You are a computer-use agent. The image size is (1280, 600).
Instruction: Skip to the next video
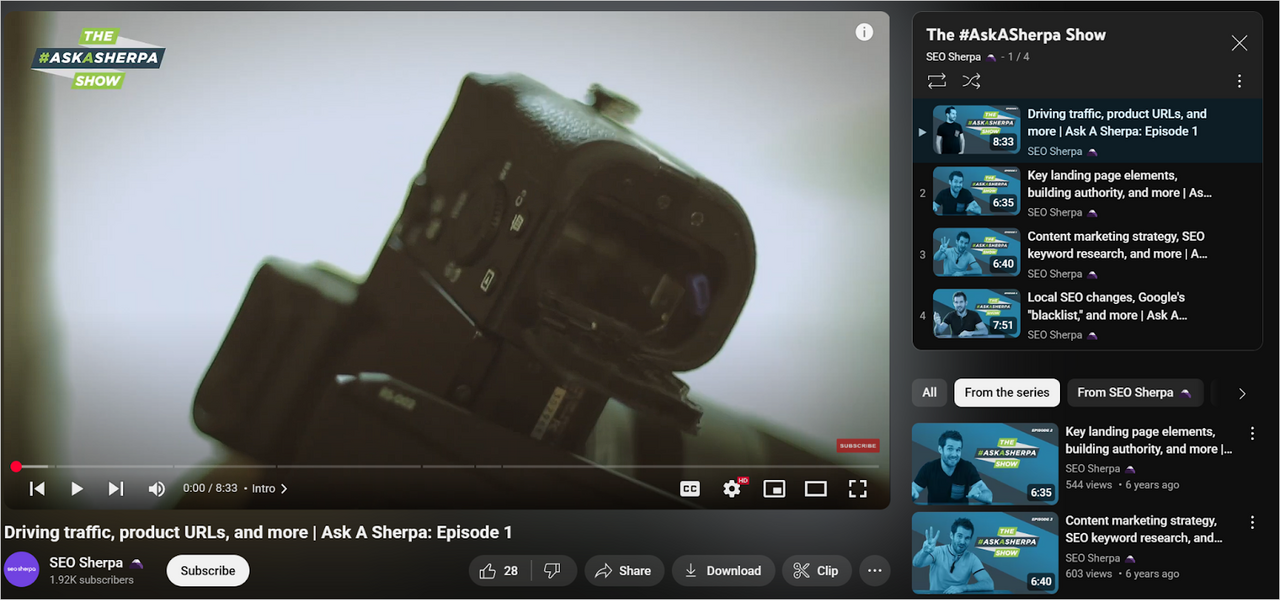(x=116, y=489)
